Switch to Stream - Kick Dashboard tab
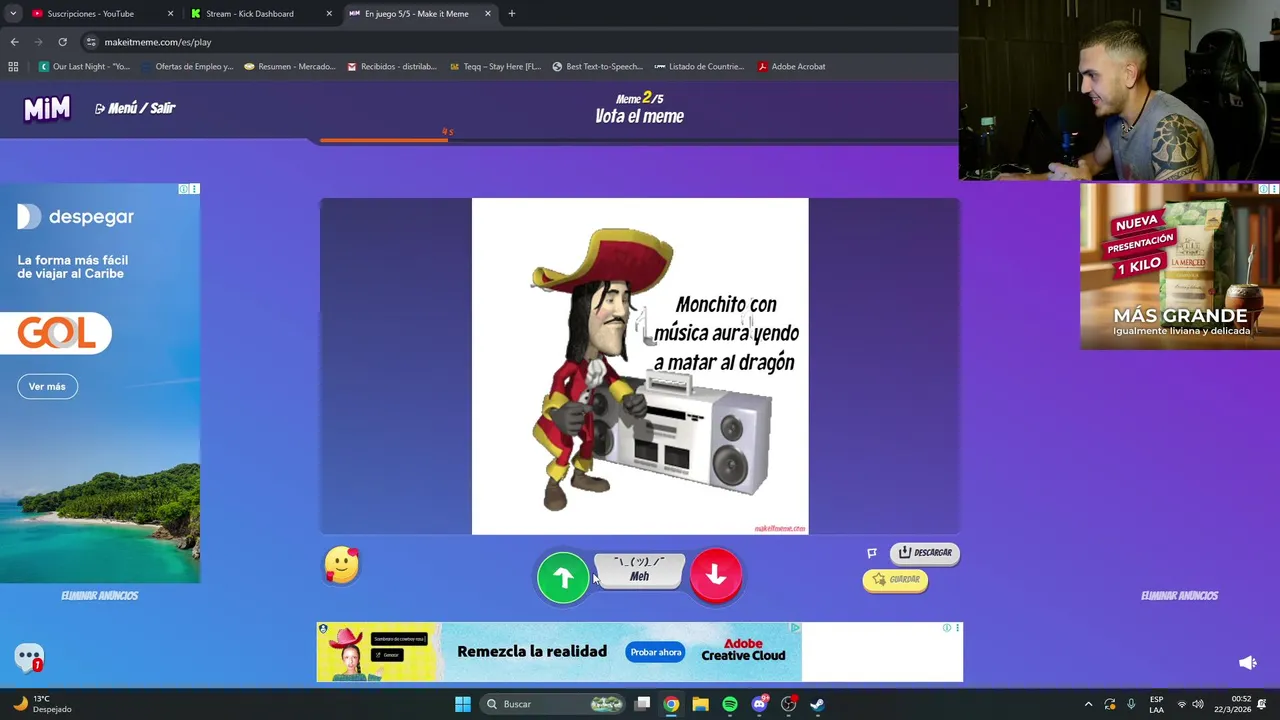The image size is (1280, 720). coord(250,14)
